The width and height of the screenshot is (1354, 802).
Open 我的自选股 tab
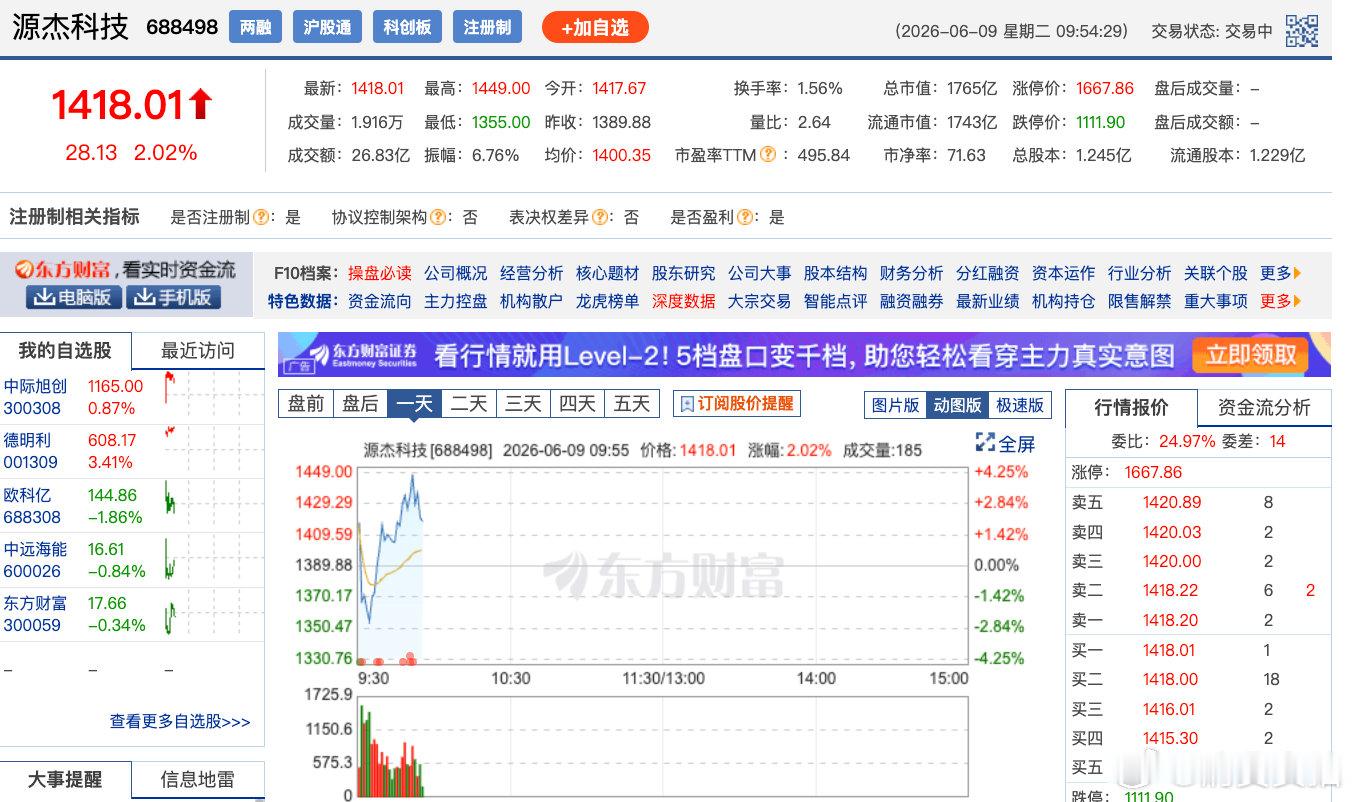click(x=66, y=351)
